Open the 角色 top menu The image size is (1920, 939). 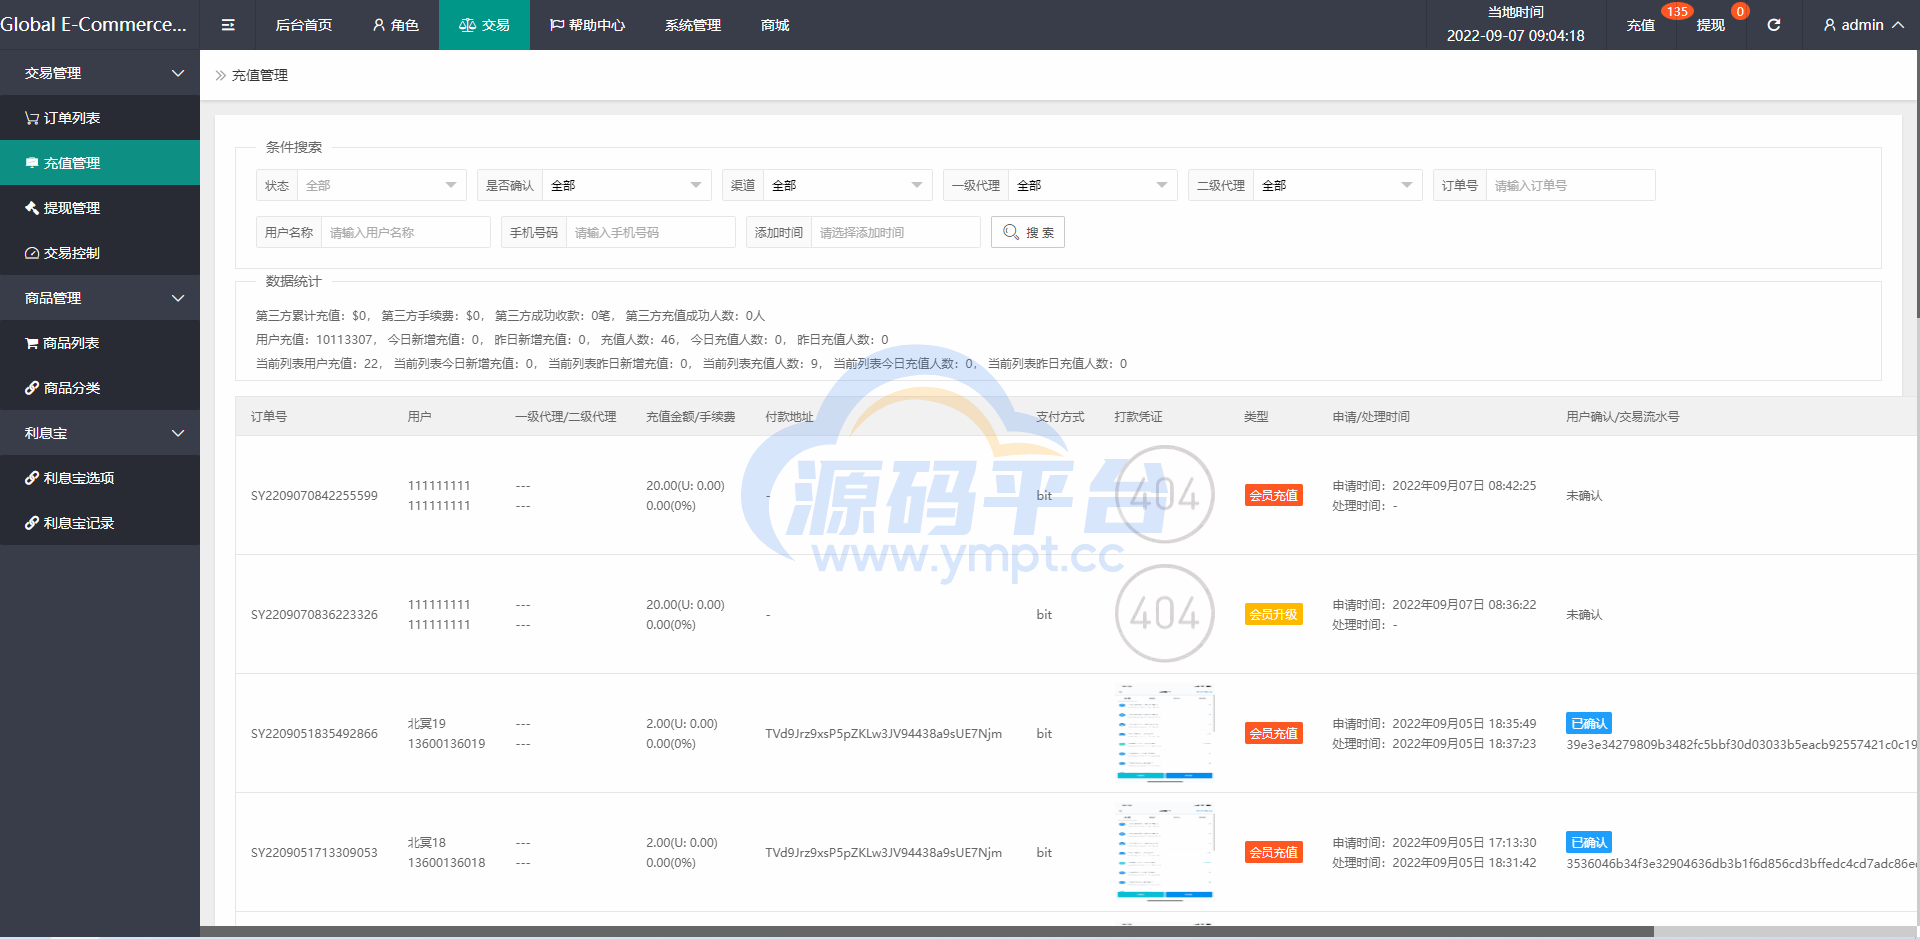[x=395, y=25]
